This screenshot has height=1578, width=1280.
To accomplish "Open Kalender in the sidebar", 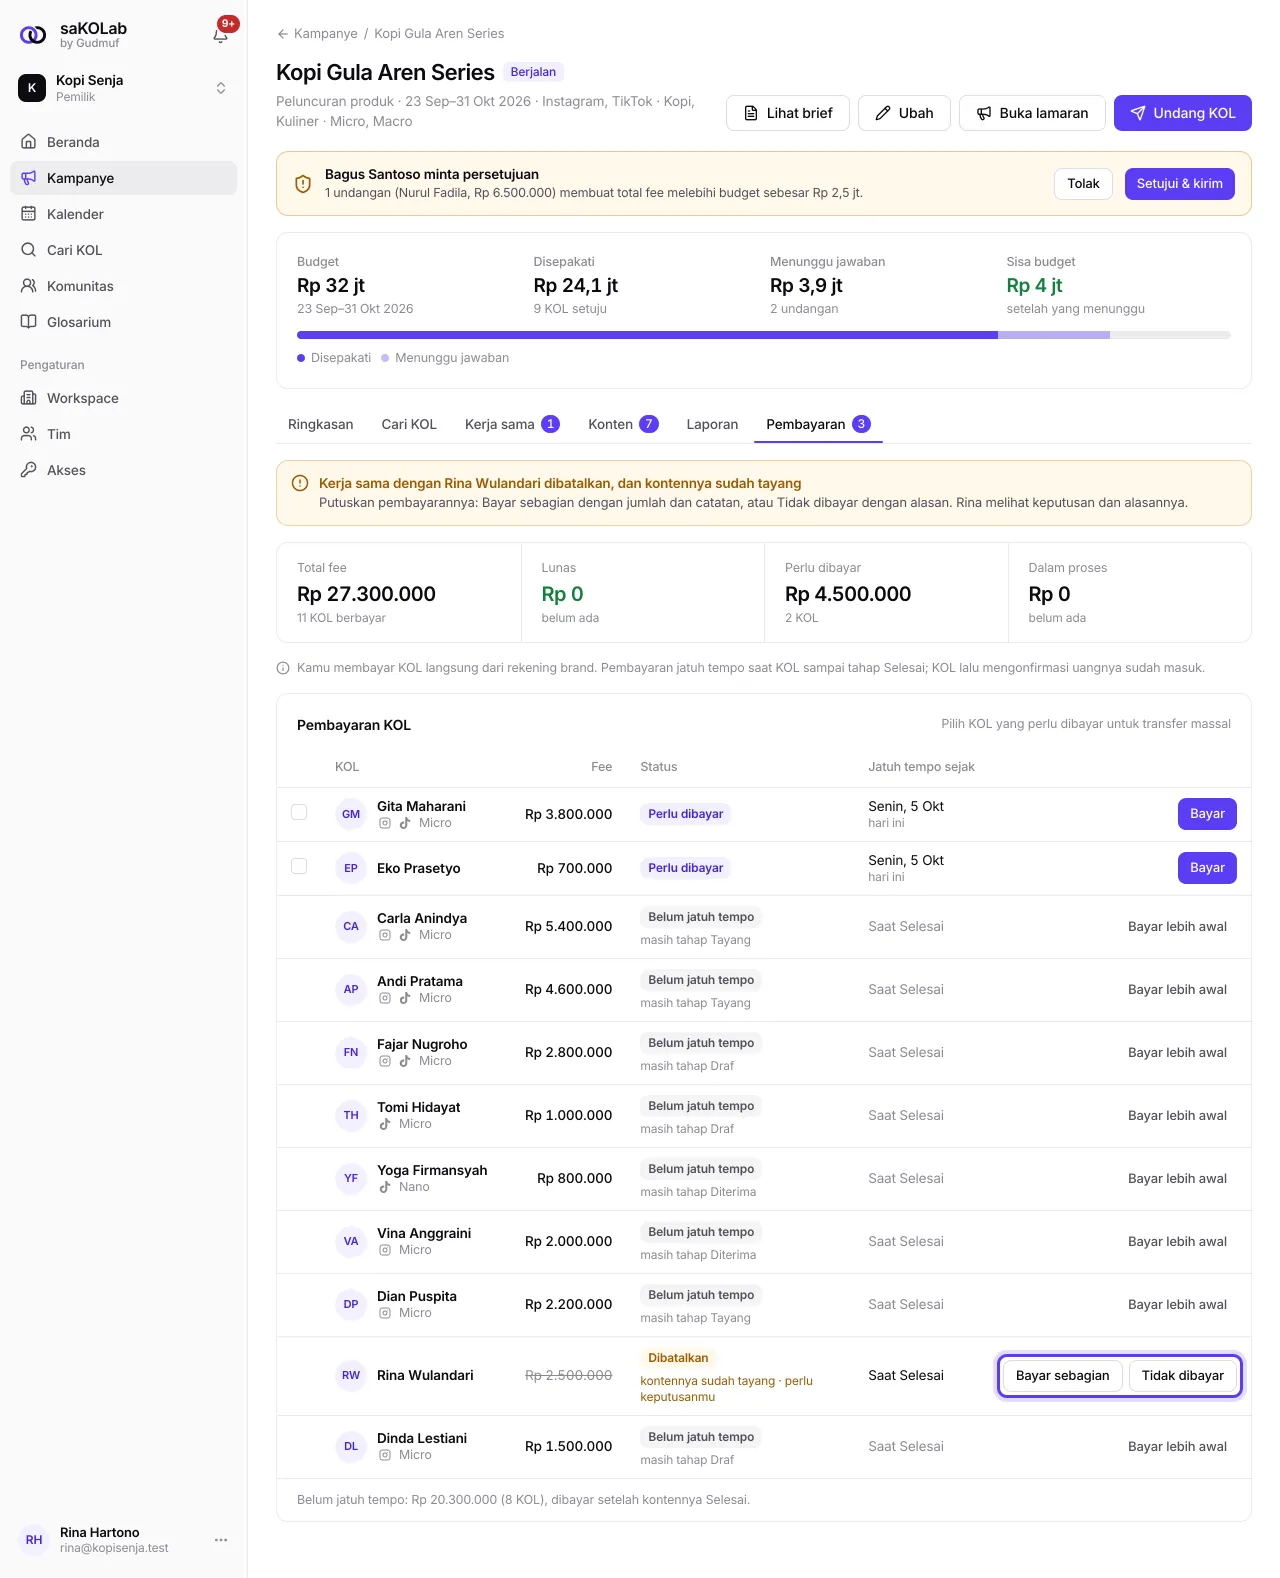I will (x=124, y=214).
